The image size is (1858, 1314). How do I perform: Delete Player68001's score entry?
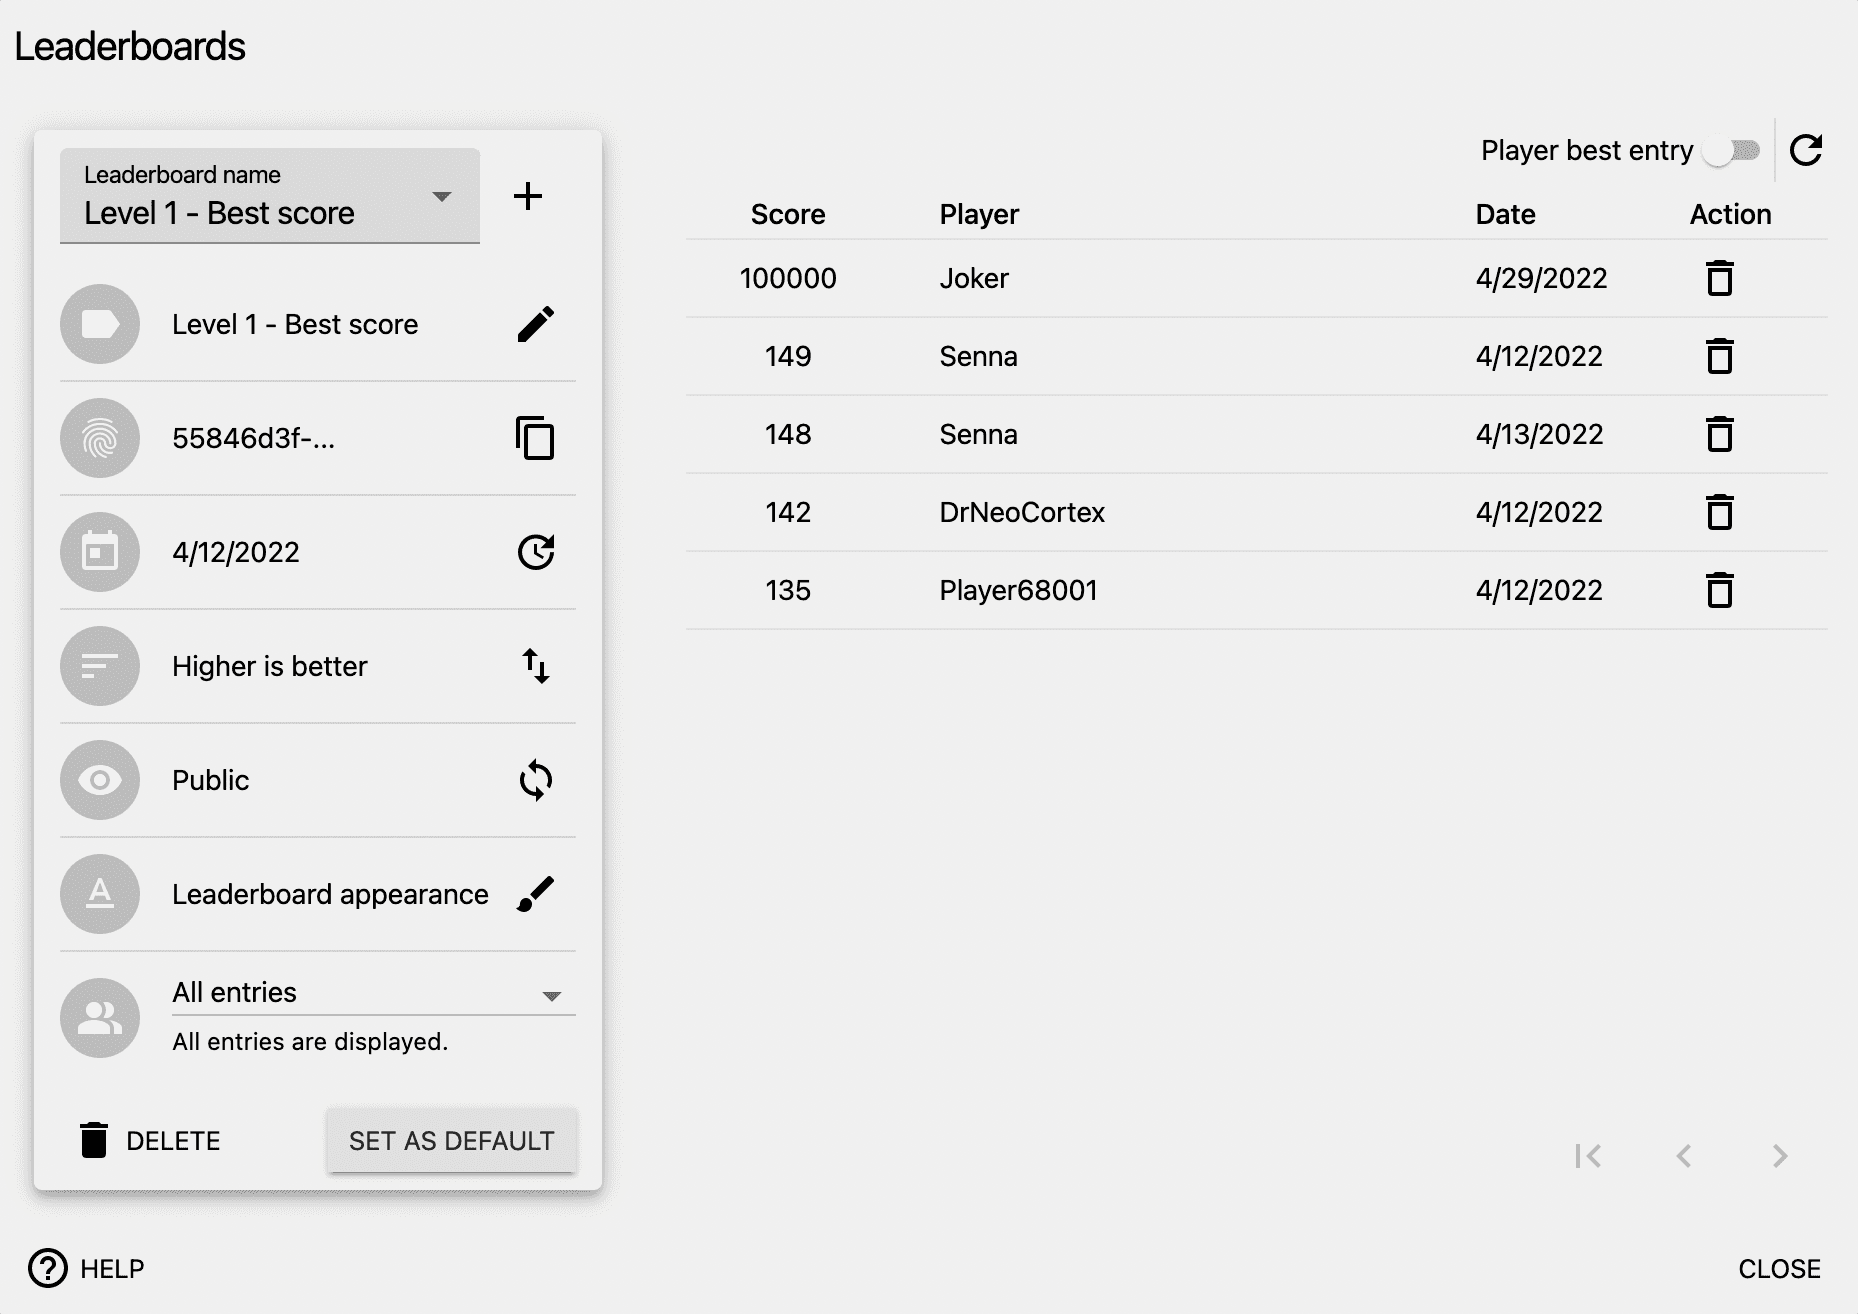click(1719, 590)
